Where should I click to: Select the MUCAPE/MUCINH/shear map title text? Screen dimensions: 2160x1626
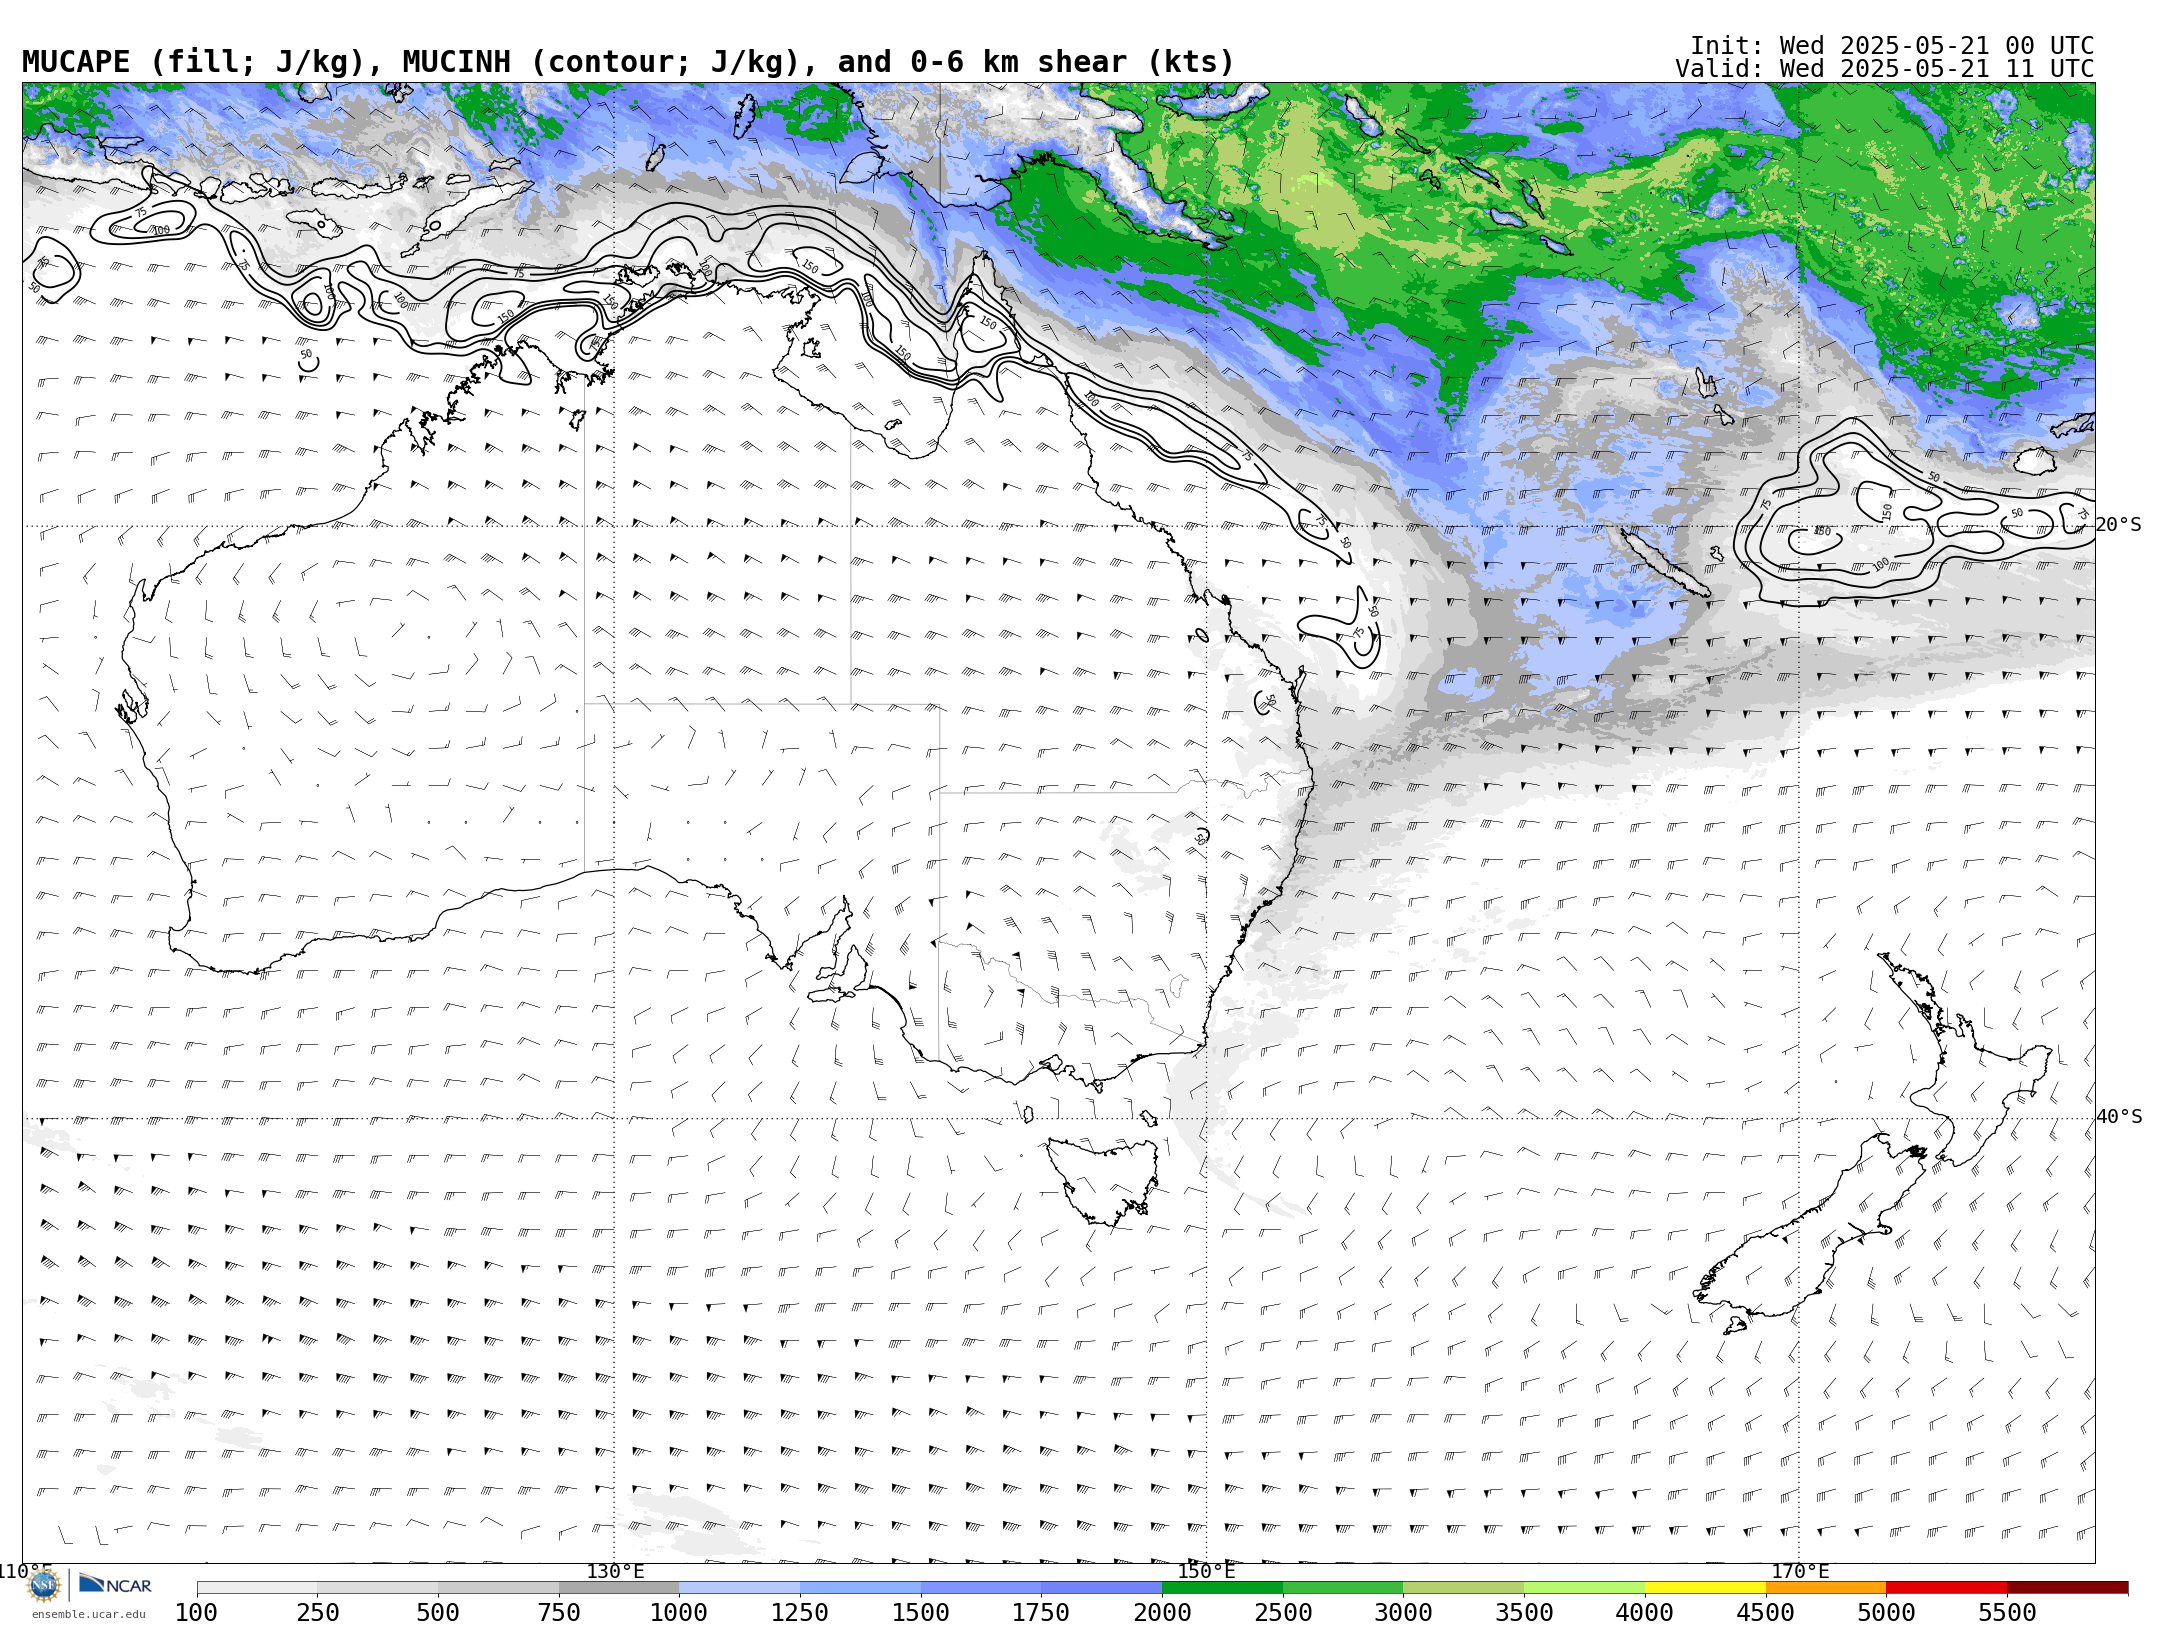628,62
